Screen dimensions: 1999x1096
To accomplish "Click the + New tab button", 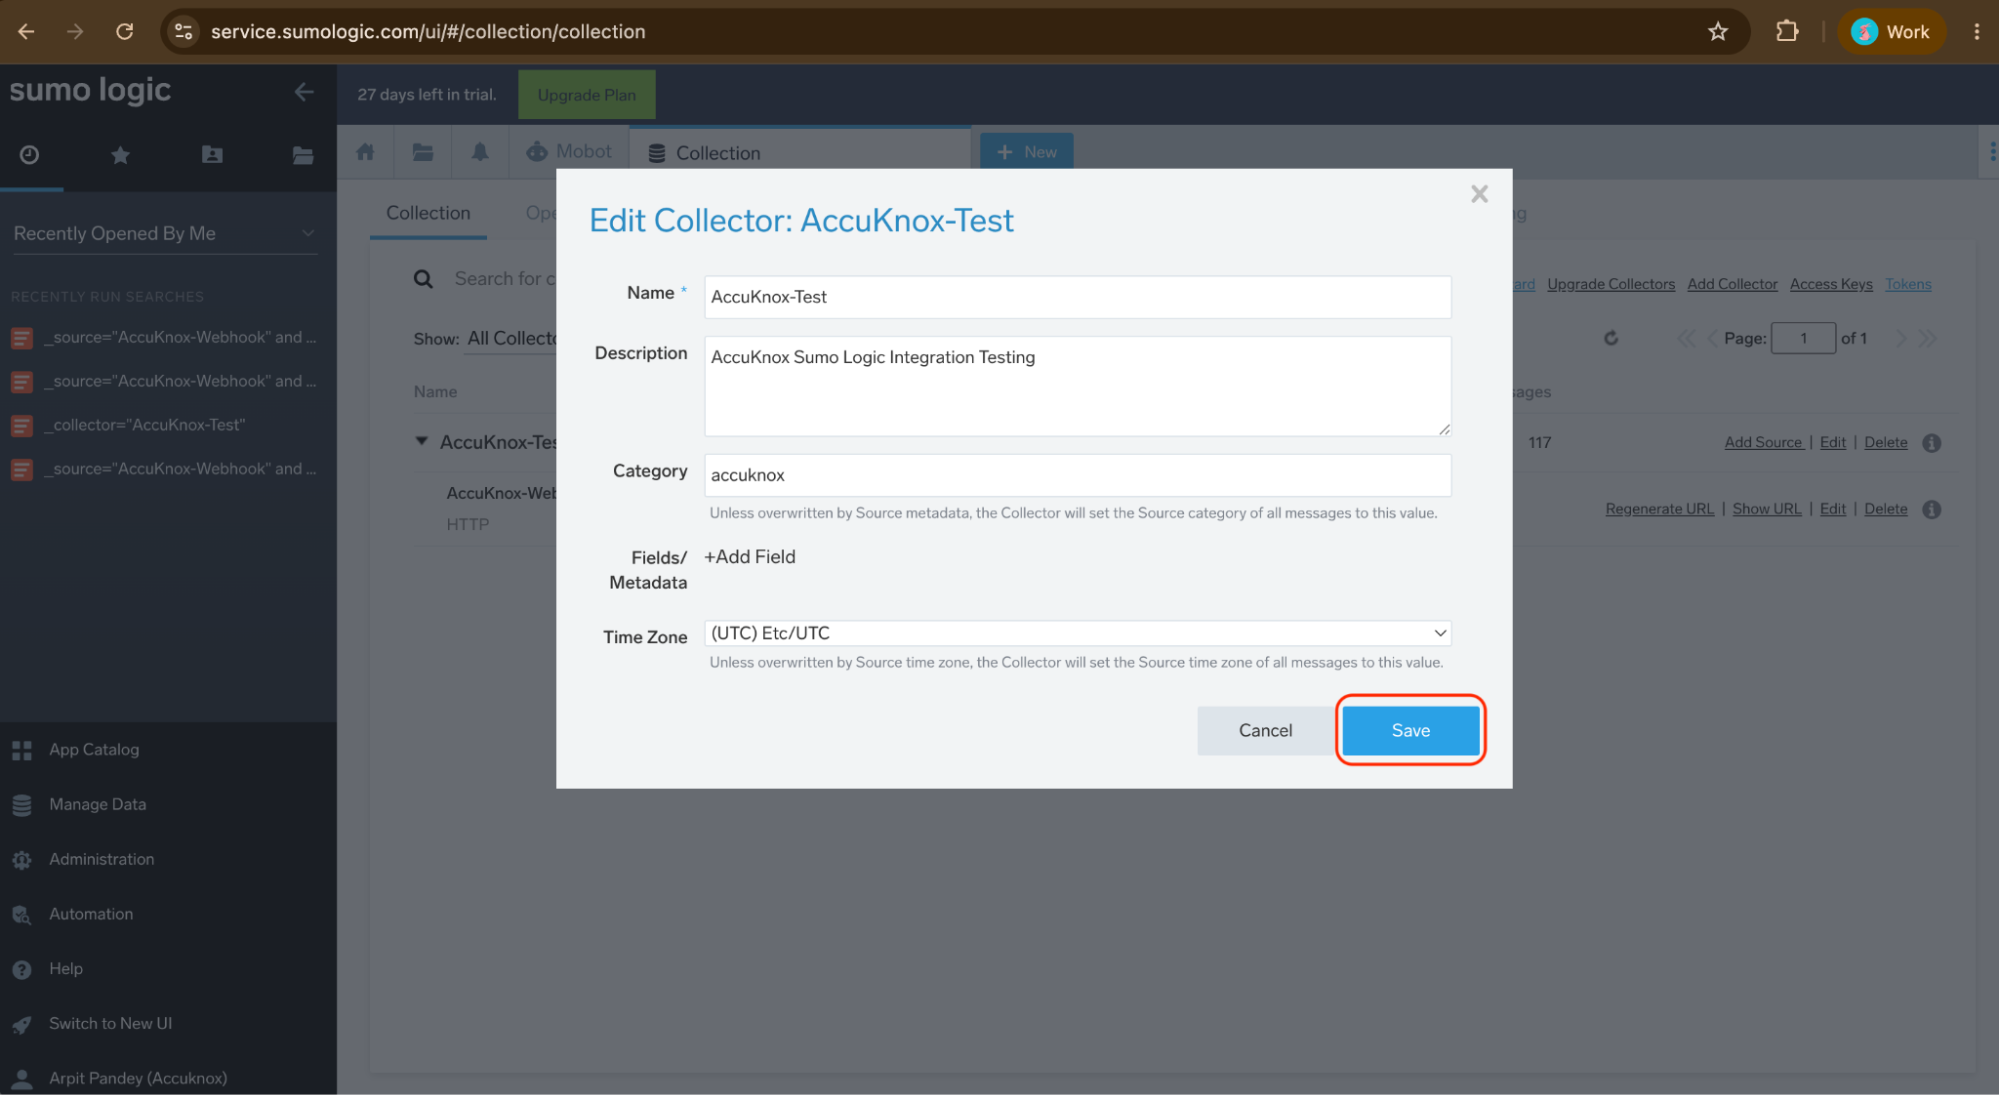I will [x=1026, y=152].
